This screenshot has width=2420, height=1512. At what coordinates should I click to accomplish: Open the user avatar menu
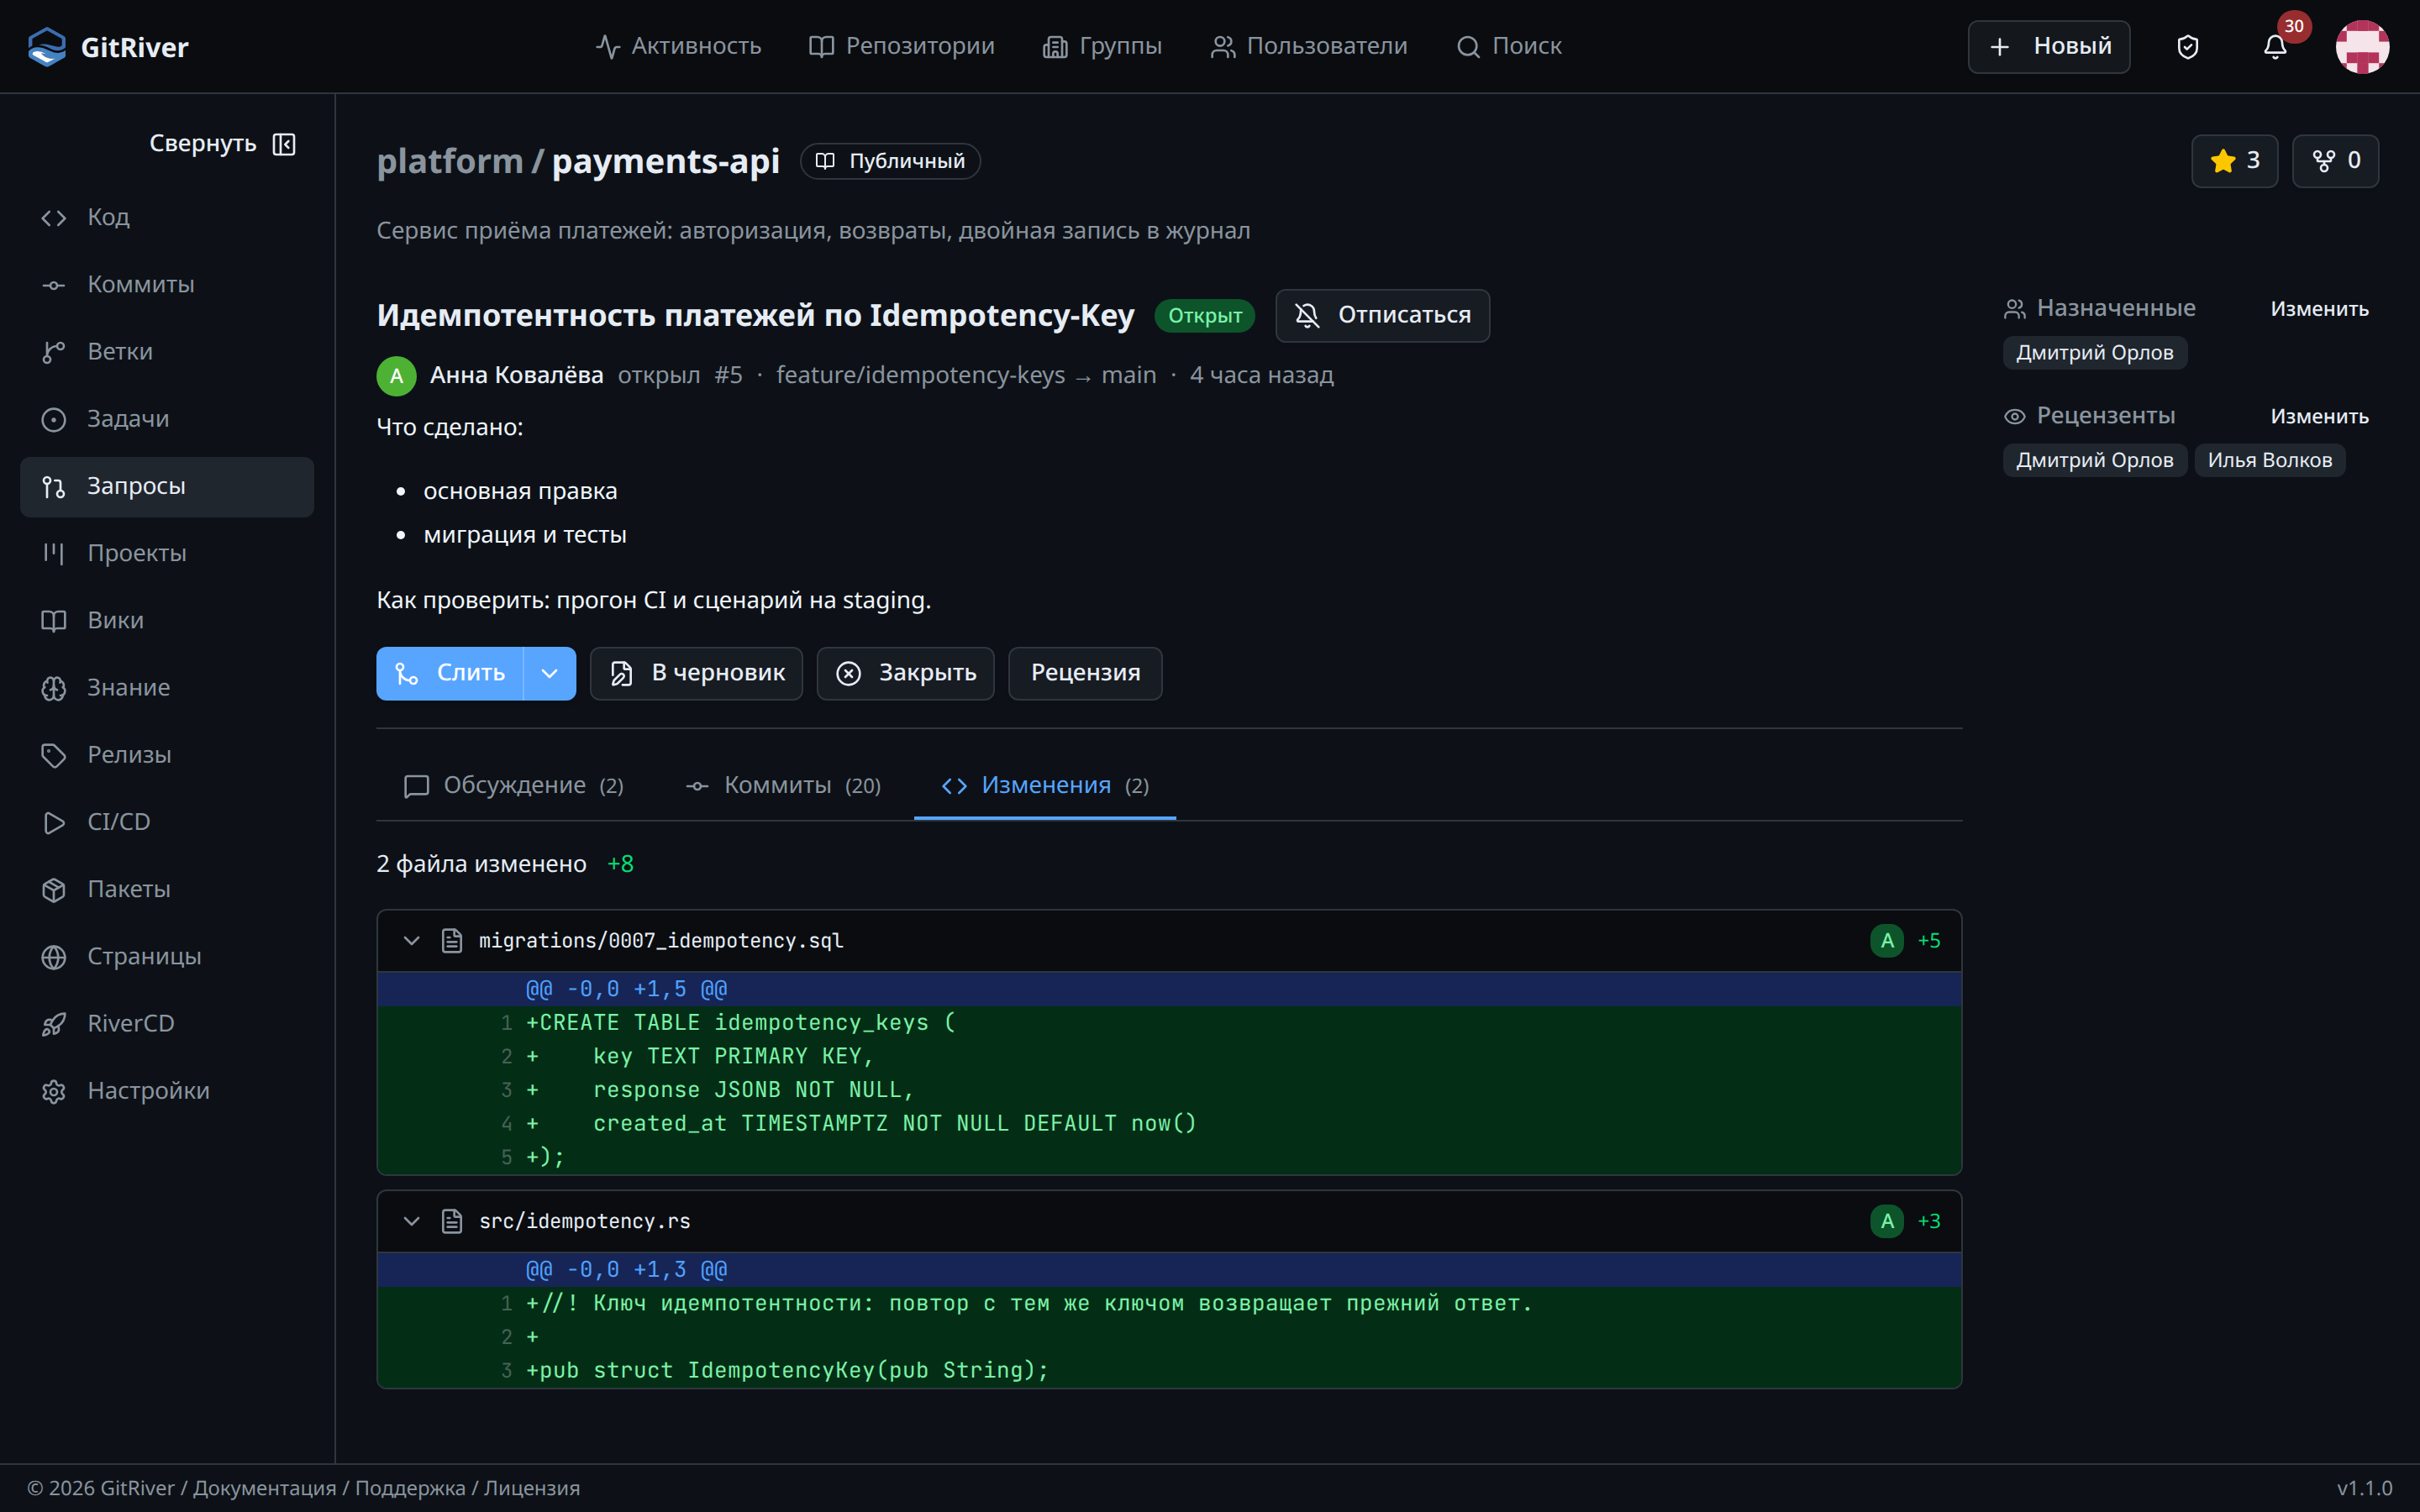[2362, 47]
